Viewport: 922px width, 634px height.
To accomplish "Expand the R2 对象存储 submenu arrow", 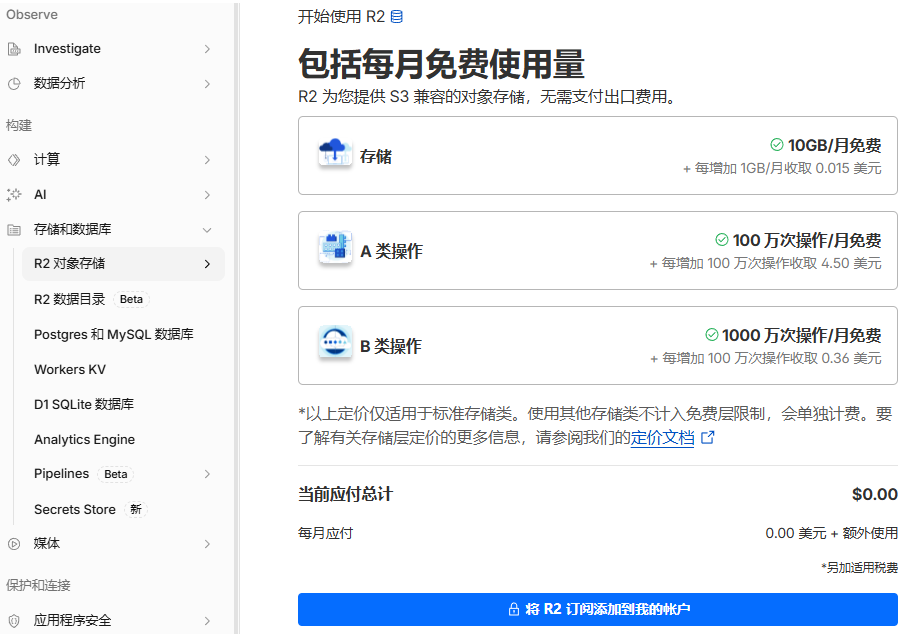I will (x=207, y=264).
